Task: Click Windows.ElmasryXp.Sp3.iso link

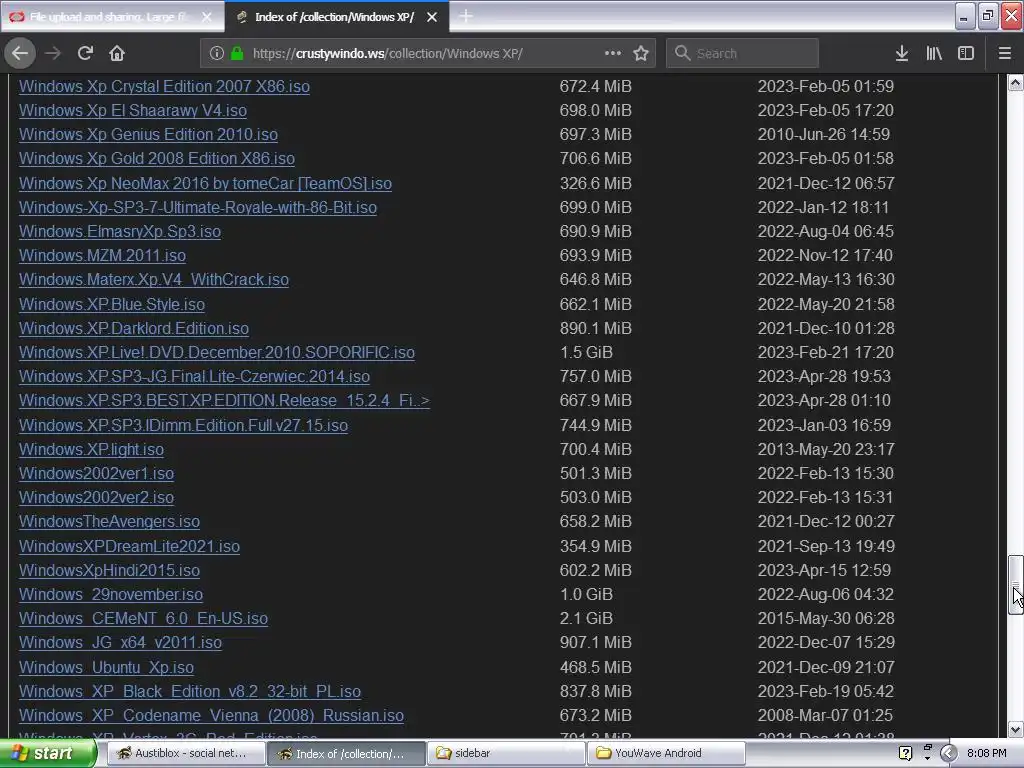Action: 120,231
